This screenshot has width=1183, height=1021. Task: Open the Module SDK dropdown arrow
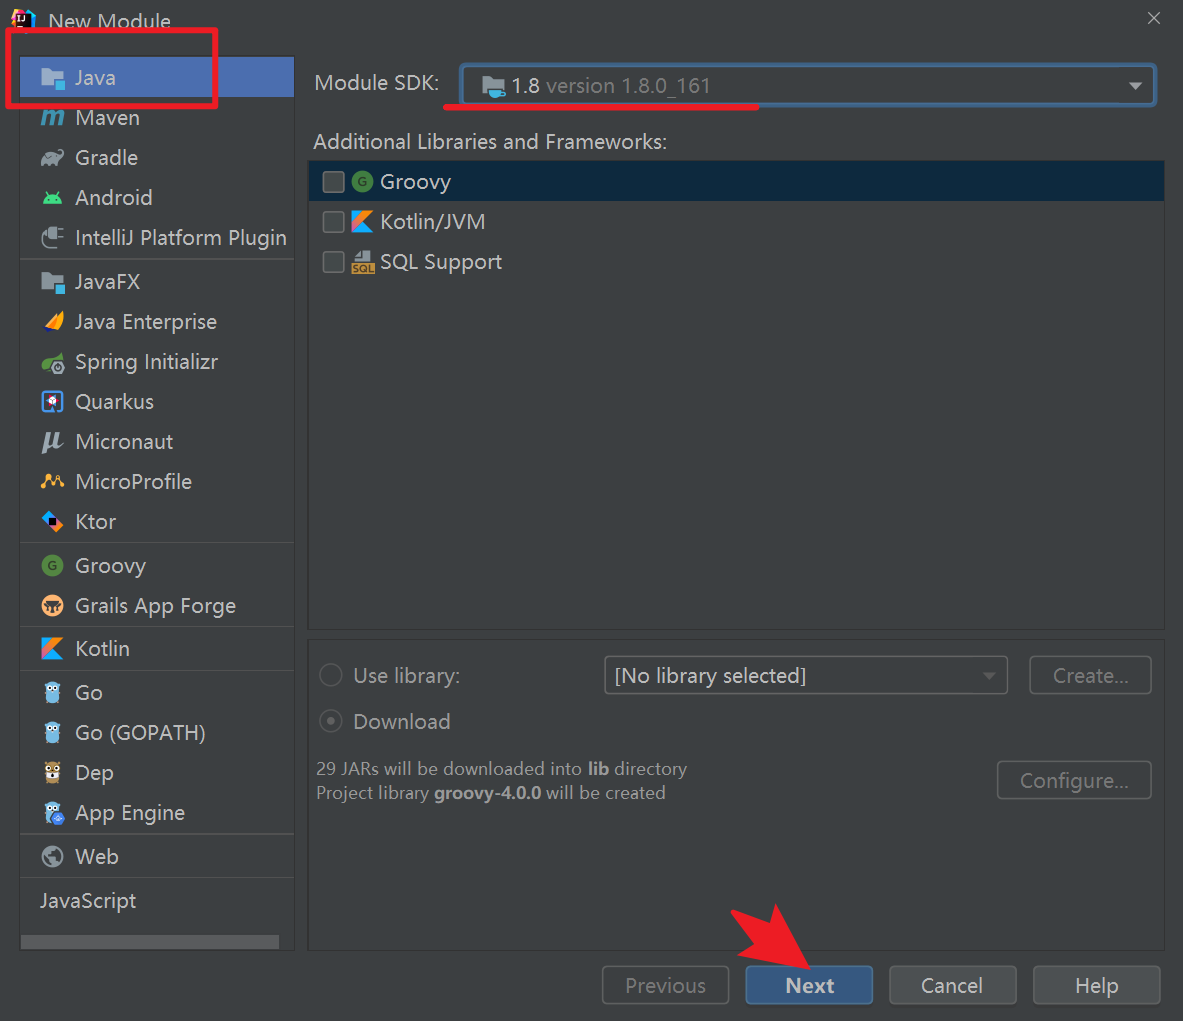pyautogui.click(x=1135, y=86)
